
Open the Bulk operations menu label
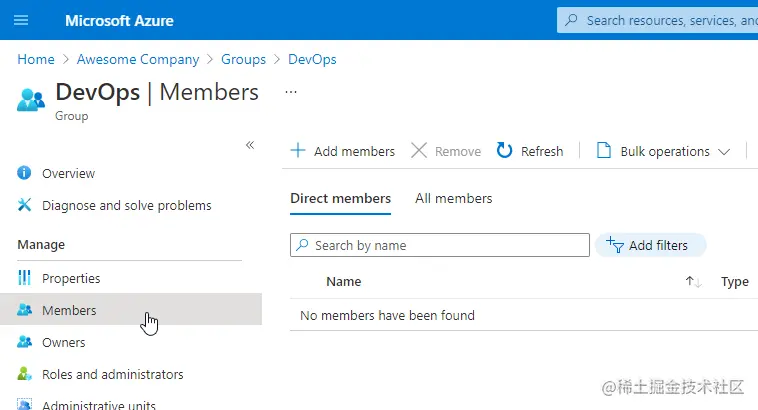coord(665,151)
